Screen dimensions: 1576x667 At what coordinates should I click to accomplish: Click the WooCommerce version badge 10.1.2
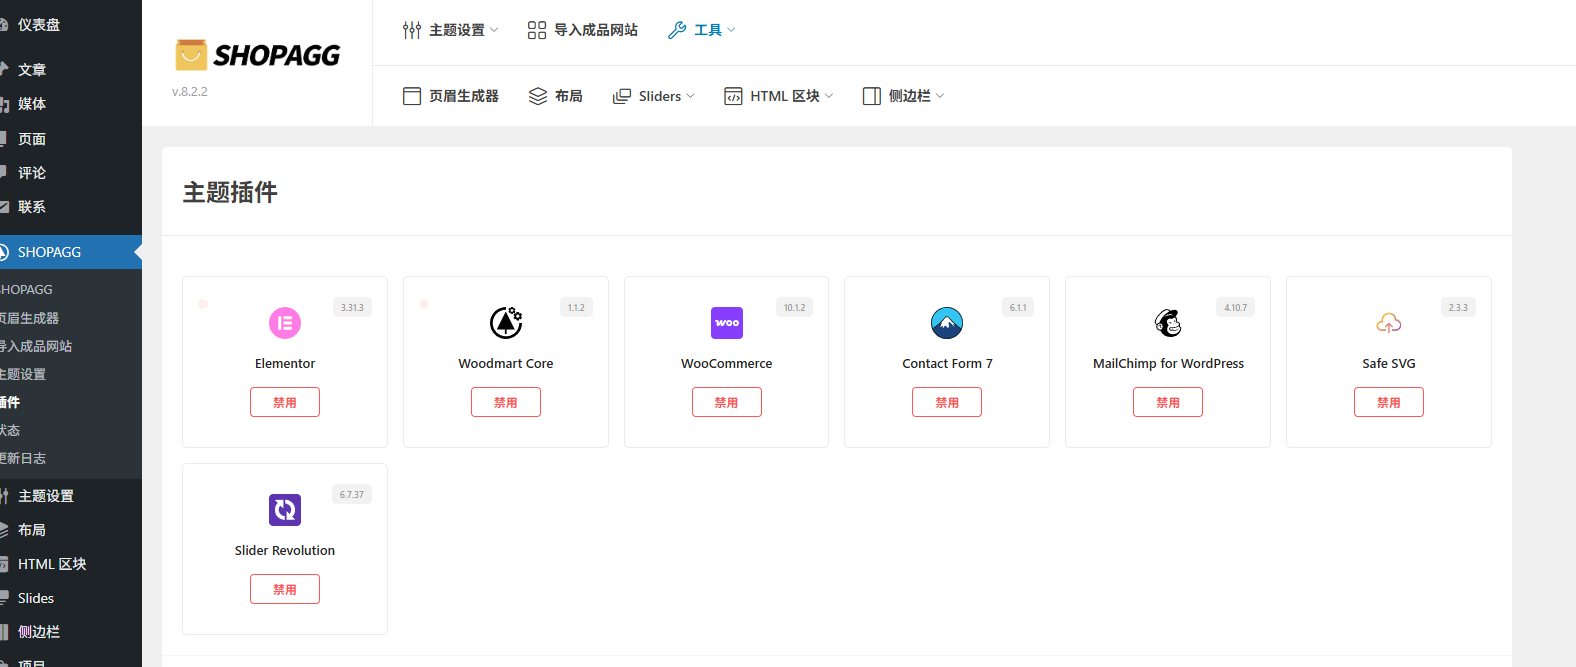point(795,307)
